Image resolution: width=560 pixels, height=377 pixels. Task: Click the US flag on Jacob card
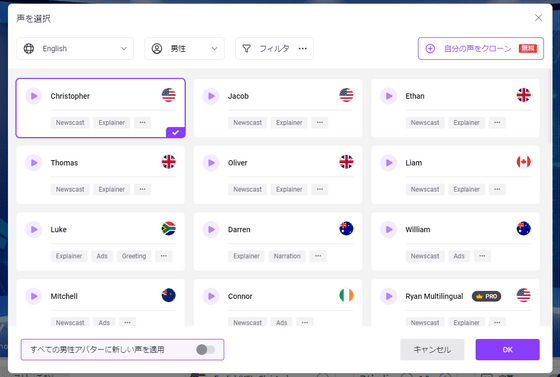346,95
